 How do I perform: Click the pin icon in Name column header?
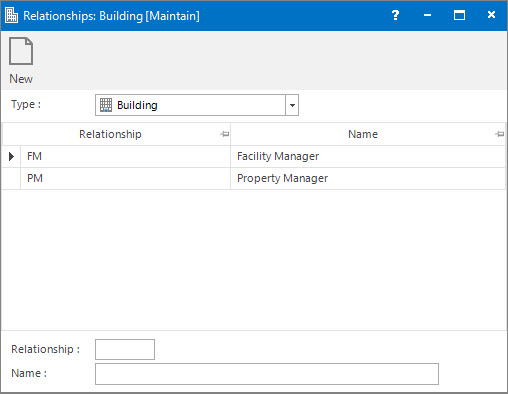[500, 134]
